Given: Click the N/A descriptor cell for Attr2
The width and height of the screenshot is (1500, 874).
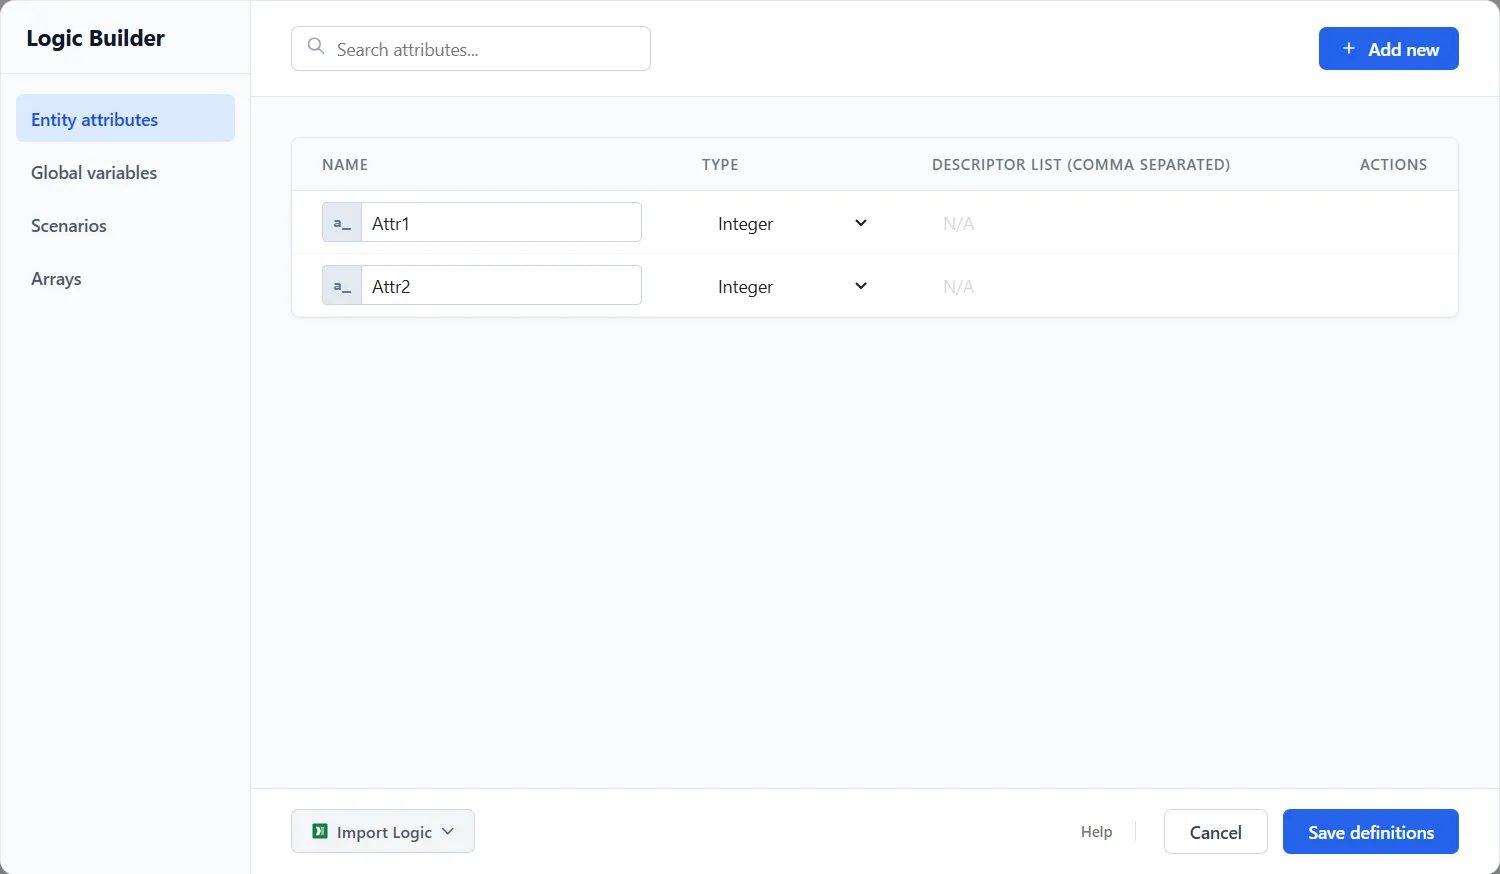Looking at the screenshot, I should tap(958, 286).
